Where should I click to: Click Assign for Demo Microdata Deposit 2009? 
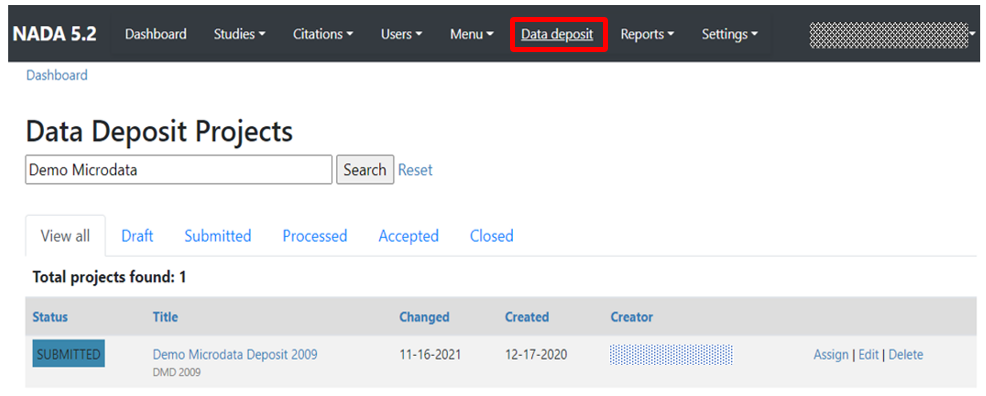click(831, 355)
